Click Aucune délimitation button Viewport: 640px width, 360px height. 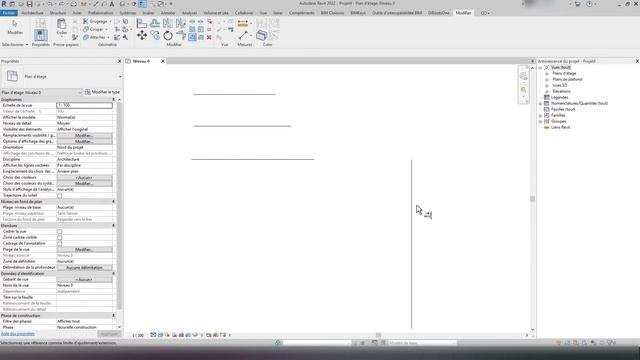(84, 268)
